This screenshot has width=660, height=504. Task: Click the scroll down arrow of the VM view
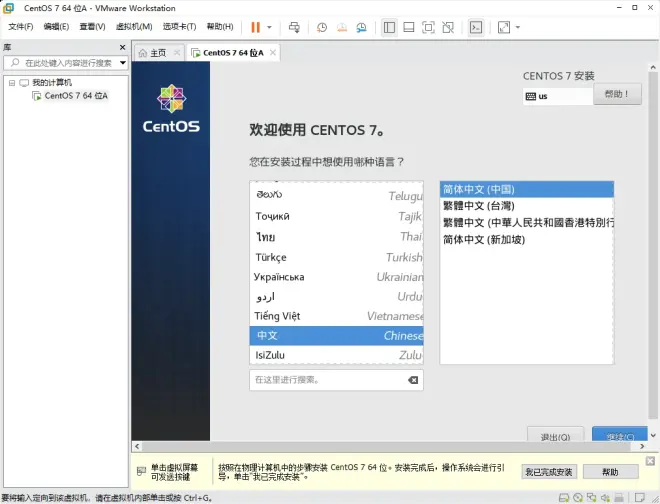tap(653, 436)
